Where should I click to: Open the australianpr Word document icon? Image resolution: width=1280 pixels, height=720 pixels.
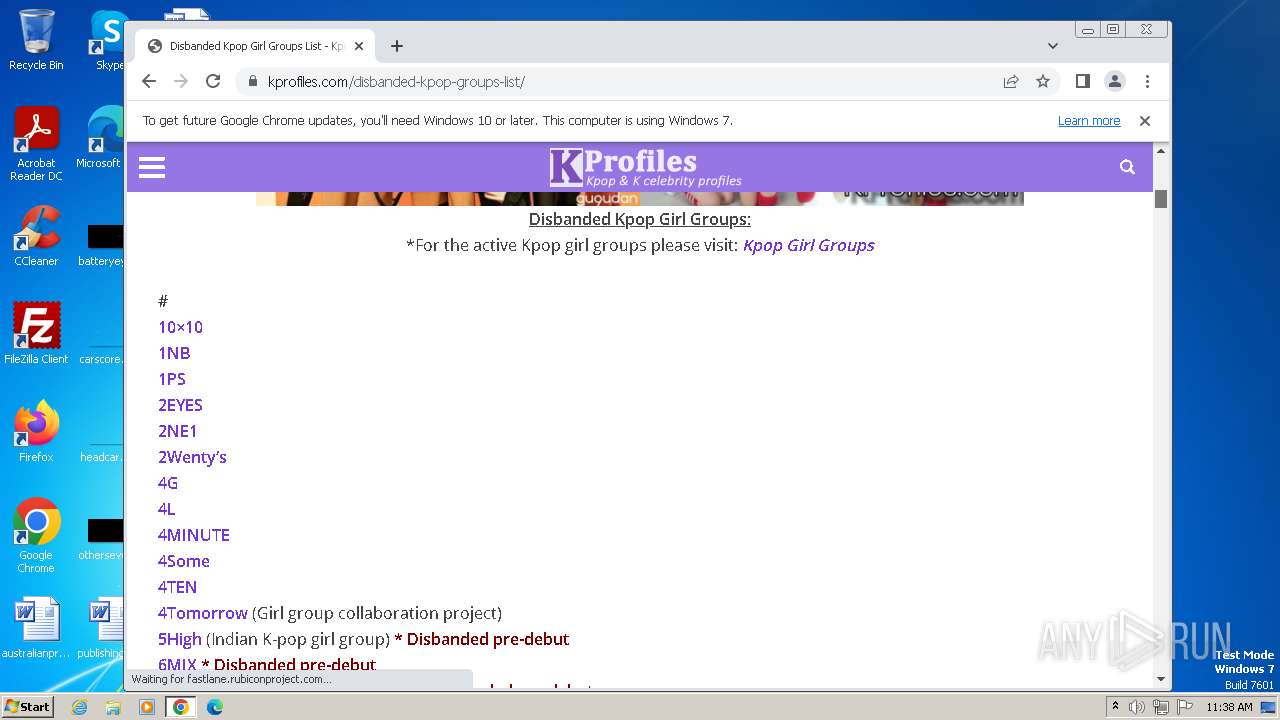tap(36, 628)
